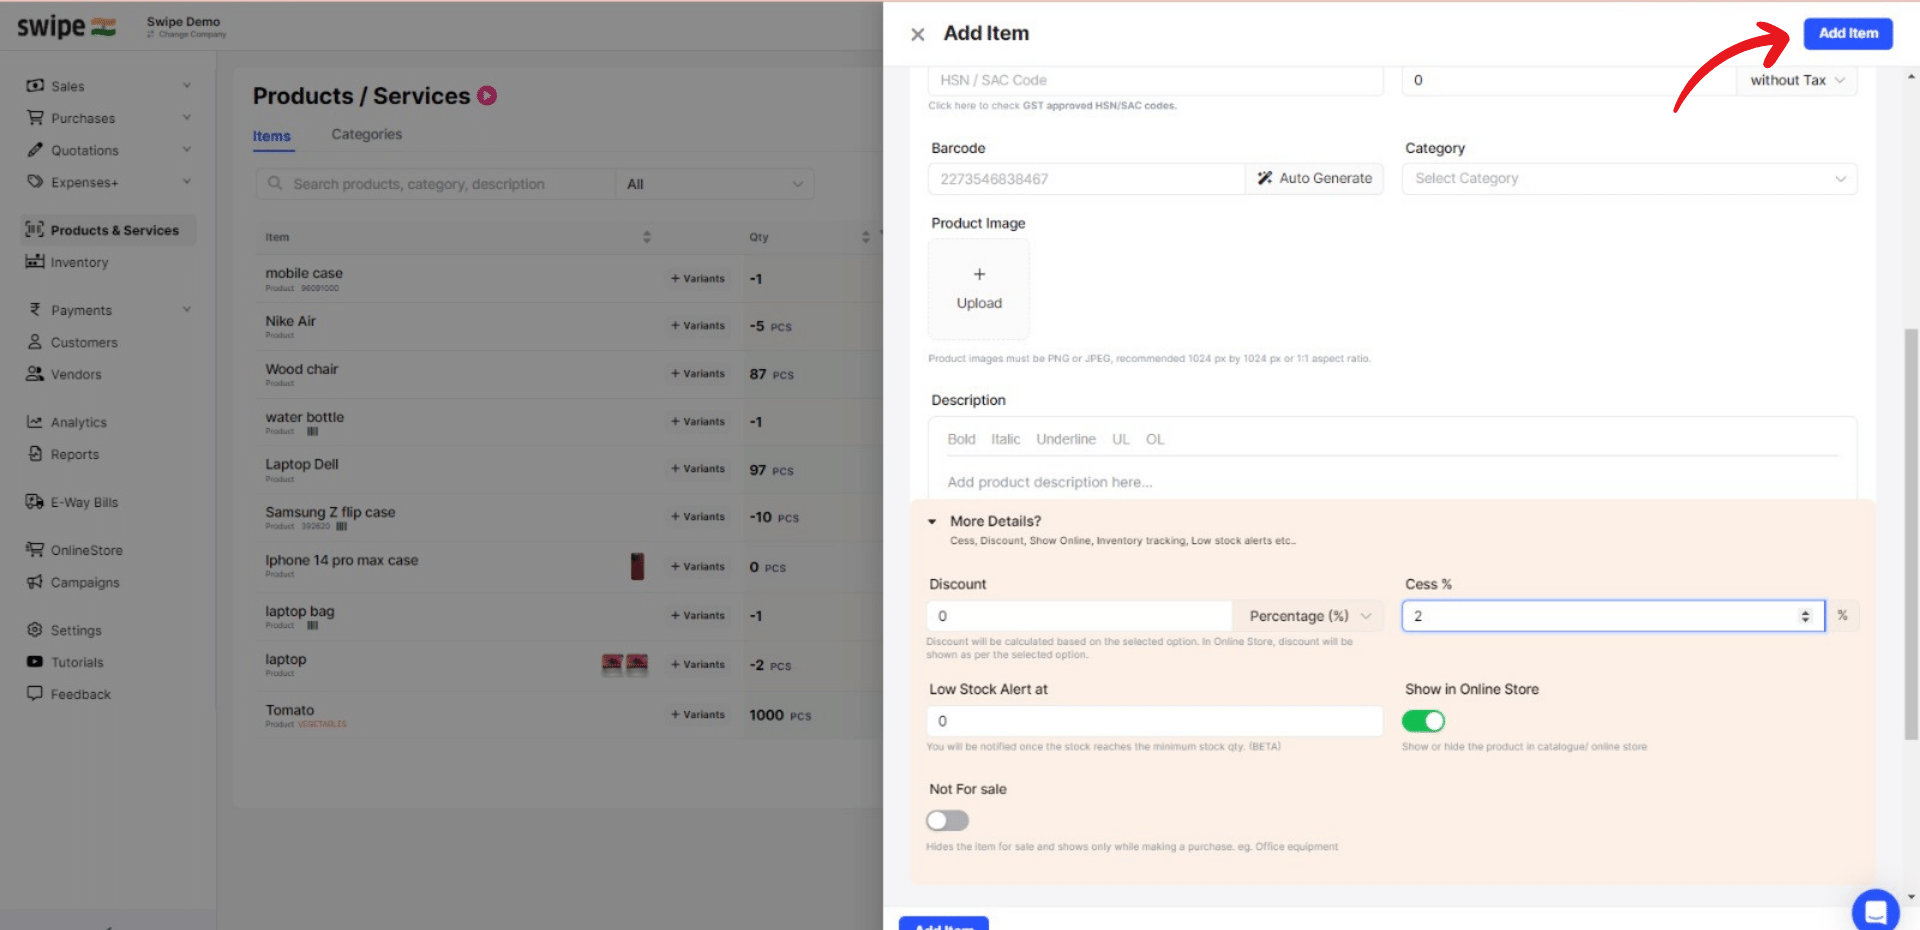The height and width of the screenshot is (930, 1920).
Task: Click the Swipe logo
Action: coord(66,27)
